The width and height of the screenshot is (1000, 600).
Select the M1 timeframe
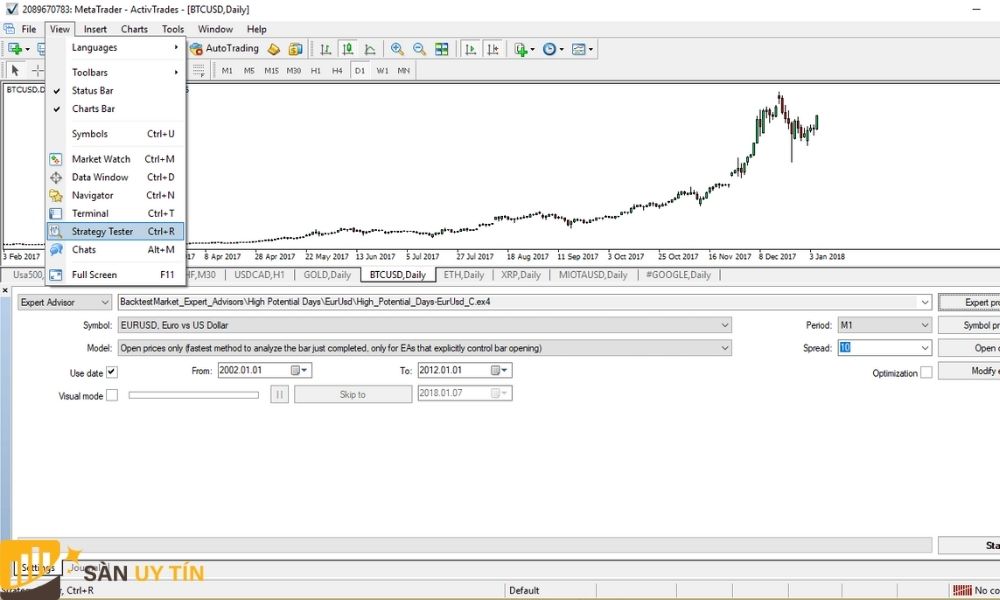pyautogui.click(x=227, y=71)
